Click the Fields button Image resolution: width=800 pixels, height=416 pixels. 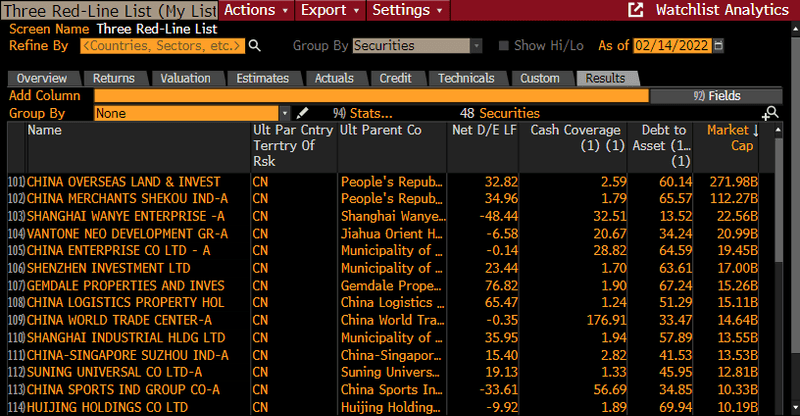click(x=716, y=96)
